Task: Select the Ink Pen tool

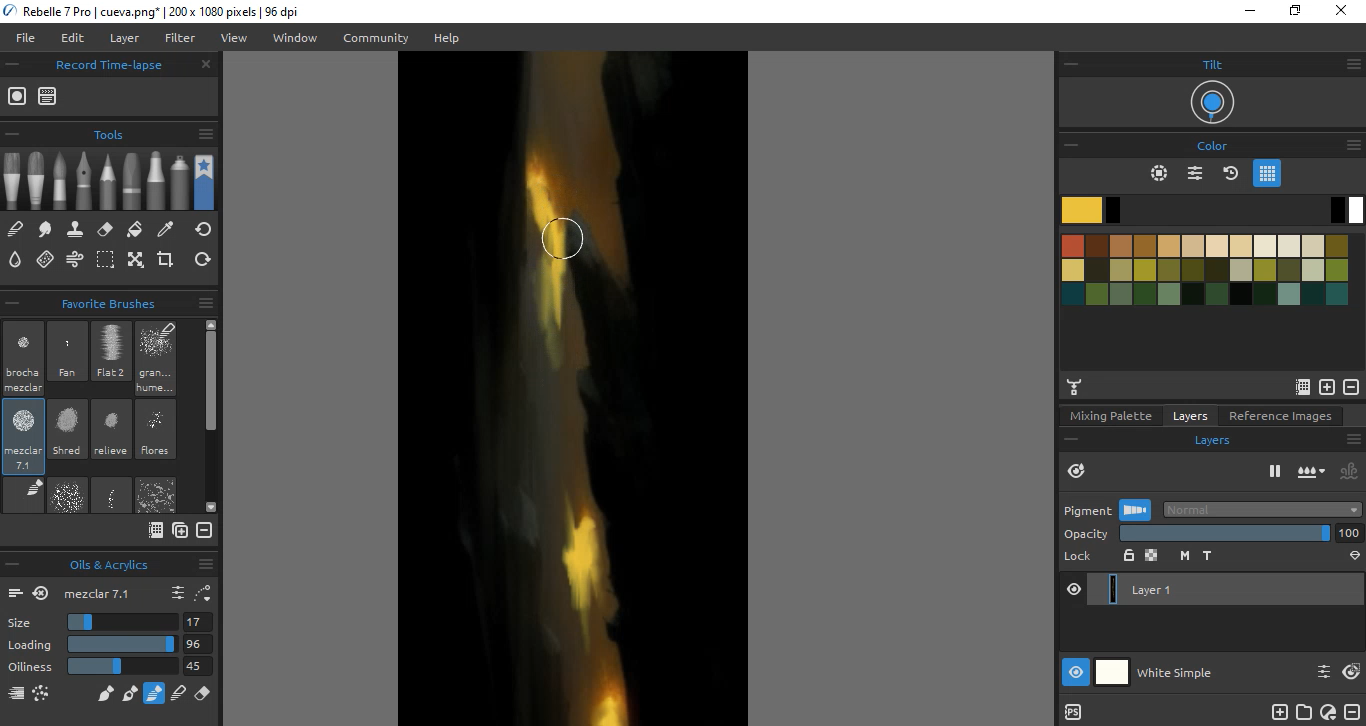Action: click(x=84, y=180)
